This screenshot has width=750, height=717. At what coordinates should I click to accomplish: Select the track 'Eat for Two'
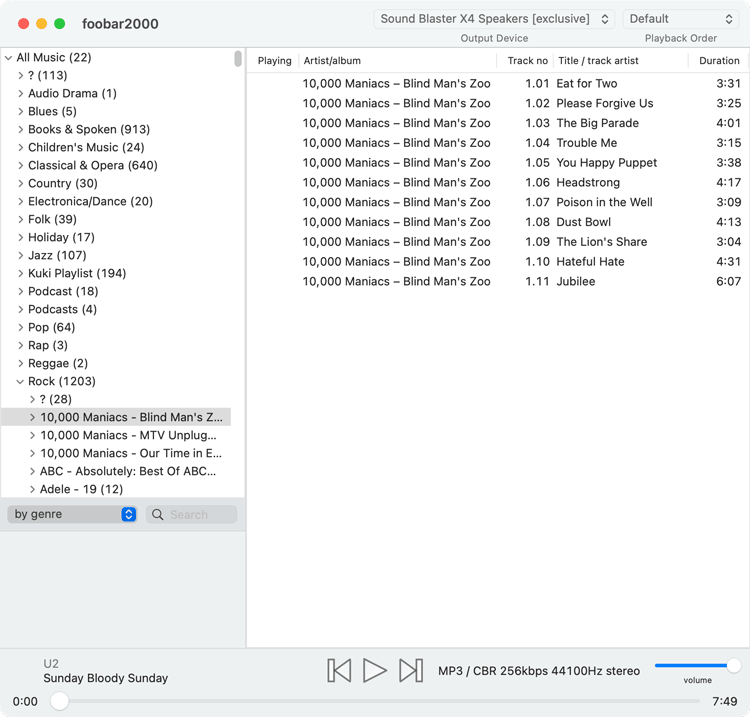[x=586, y=84]
